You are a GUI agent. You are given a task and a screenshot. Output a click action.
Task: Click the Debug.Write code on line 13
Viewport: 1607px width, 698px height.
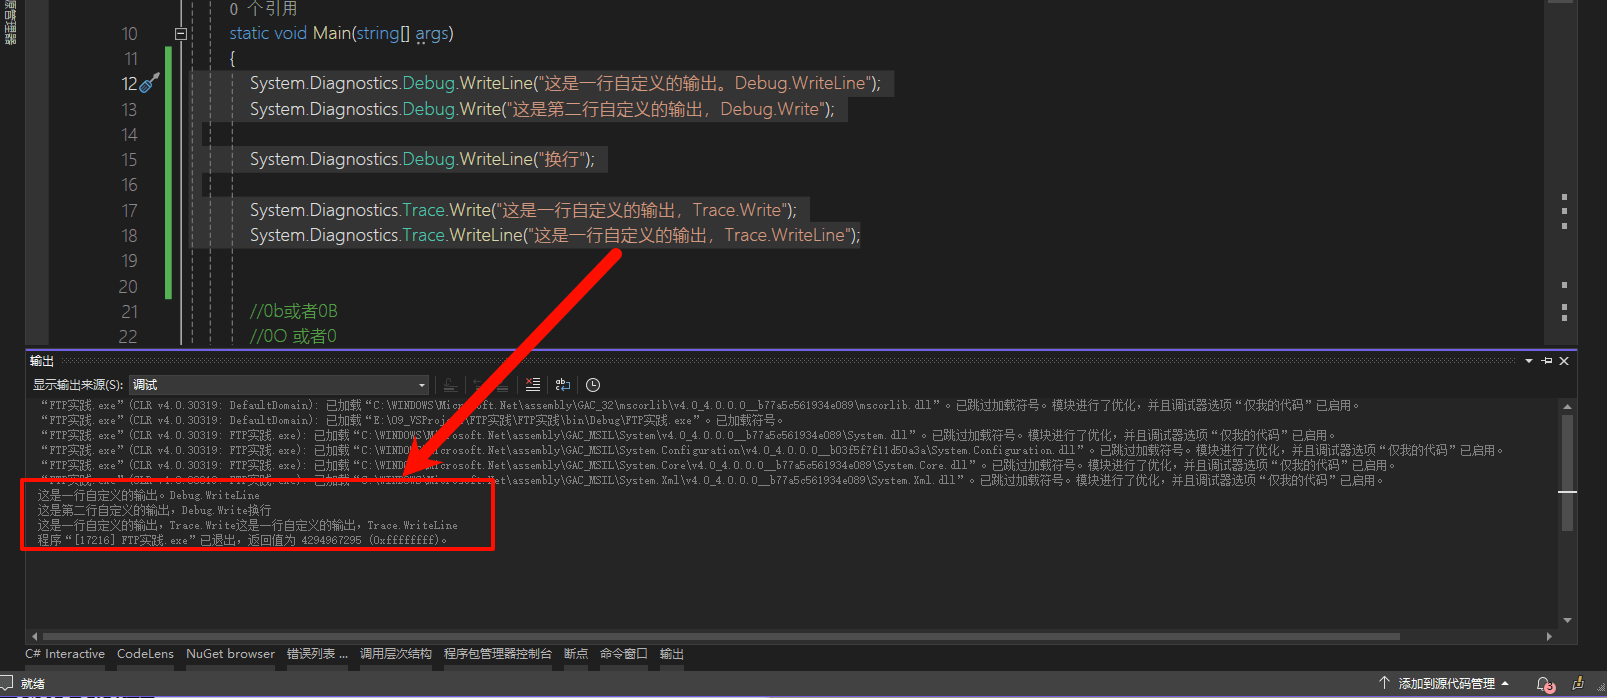[x=542, y=110]
